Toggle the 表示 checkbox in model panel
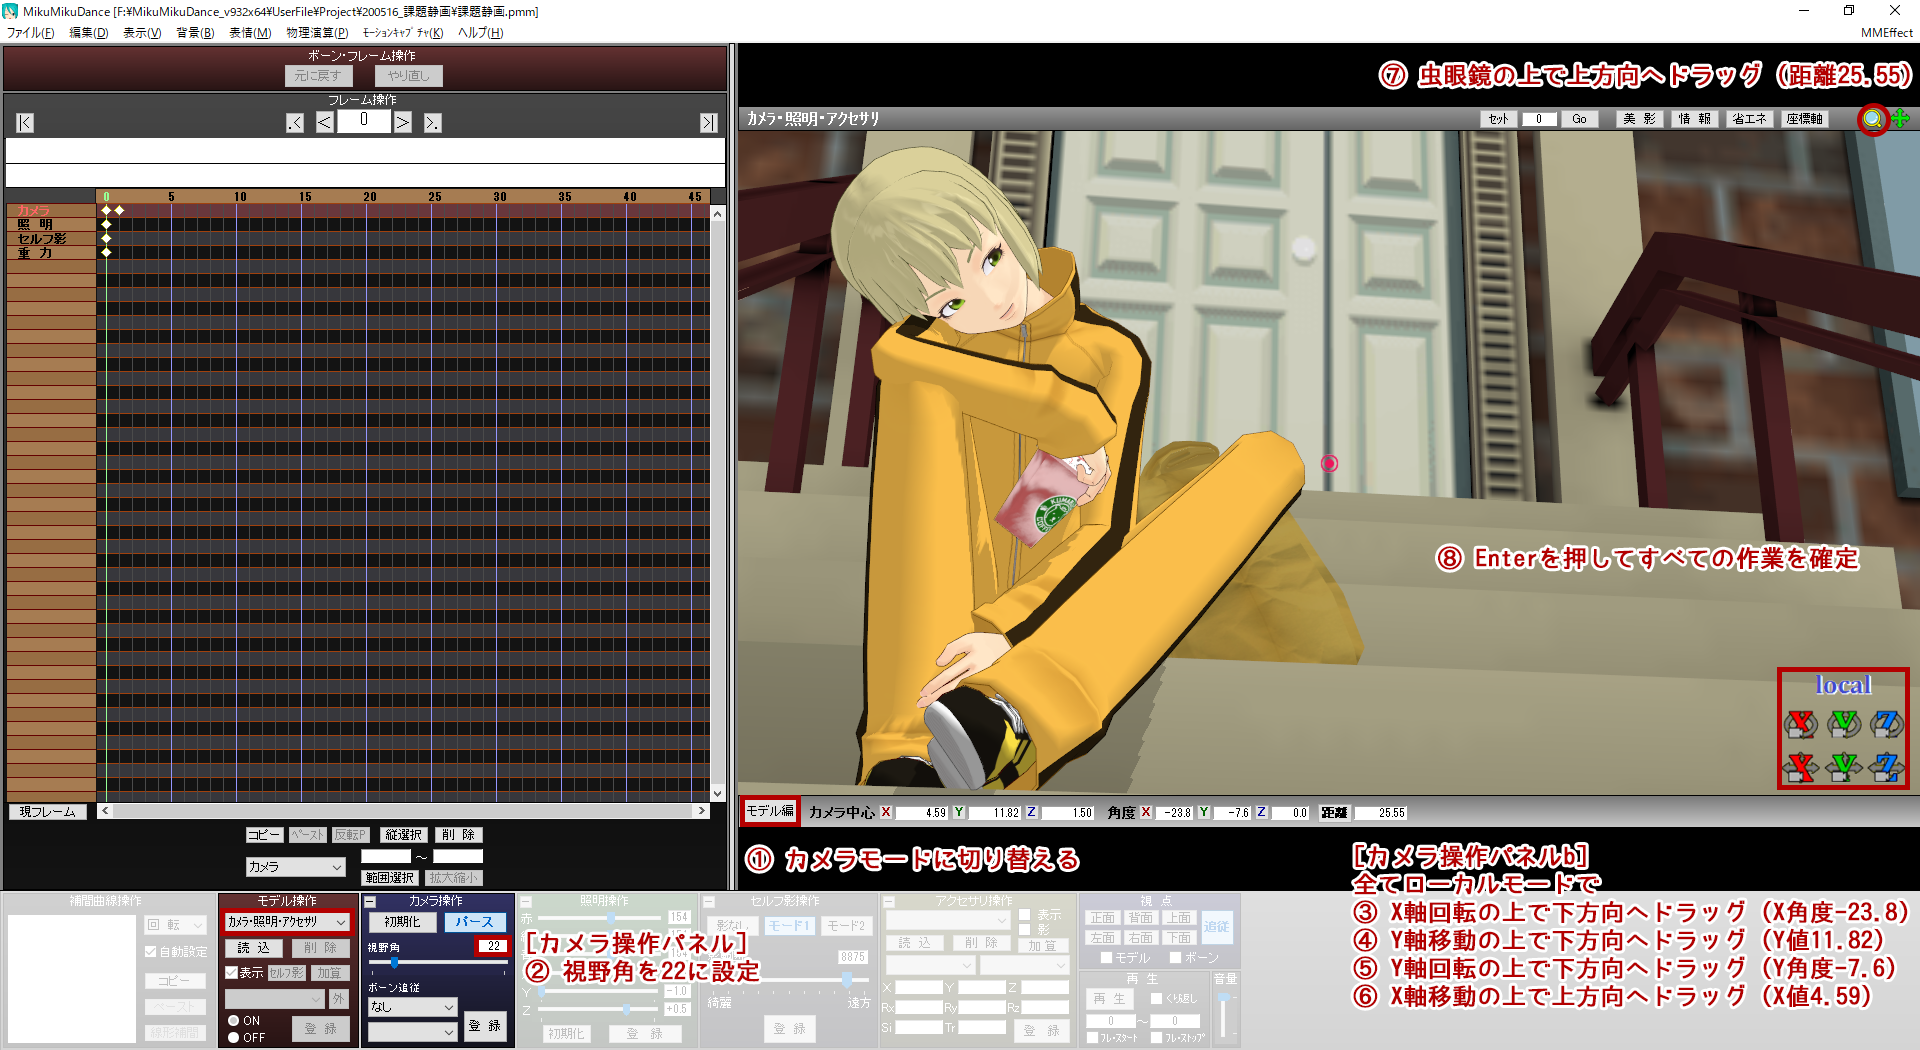Viewport: 1920px width, 1050px height. coord(232,973)
